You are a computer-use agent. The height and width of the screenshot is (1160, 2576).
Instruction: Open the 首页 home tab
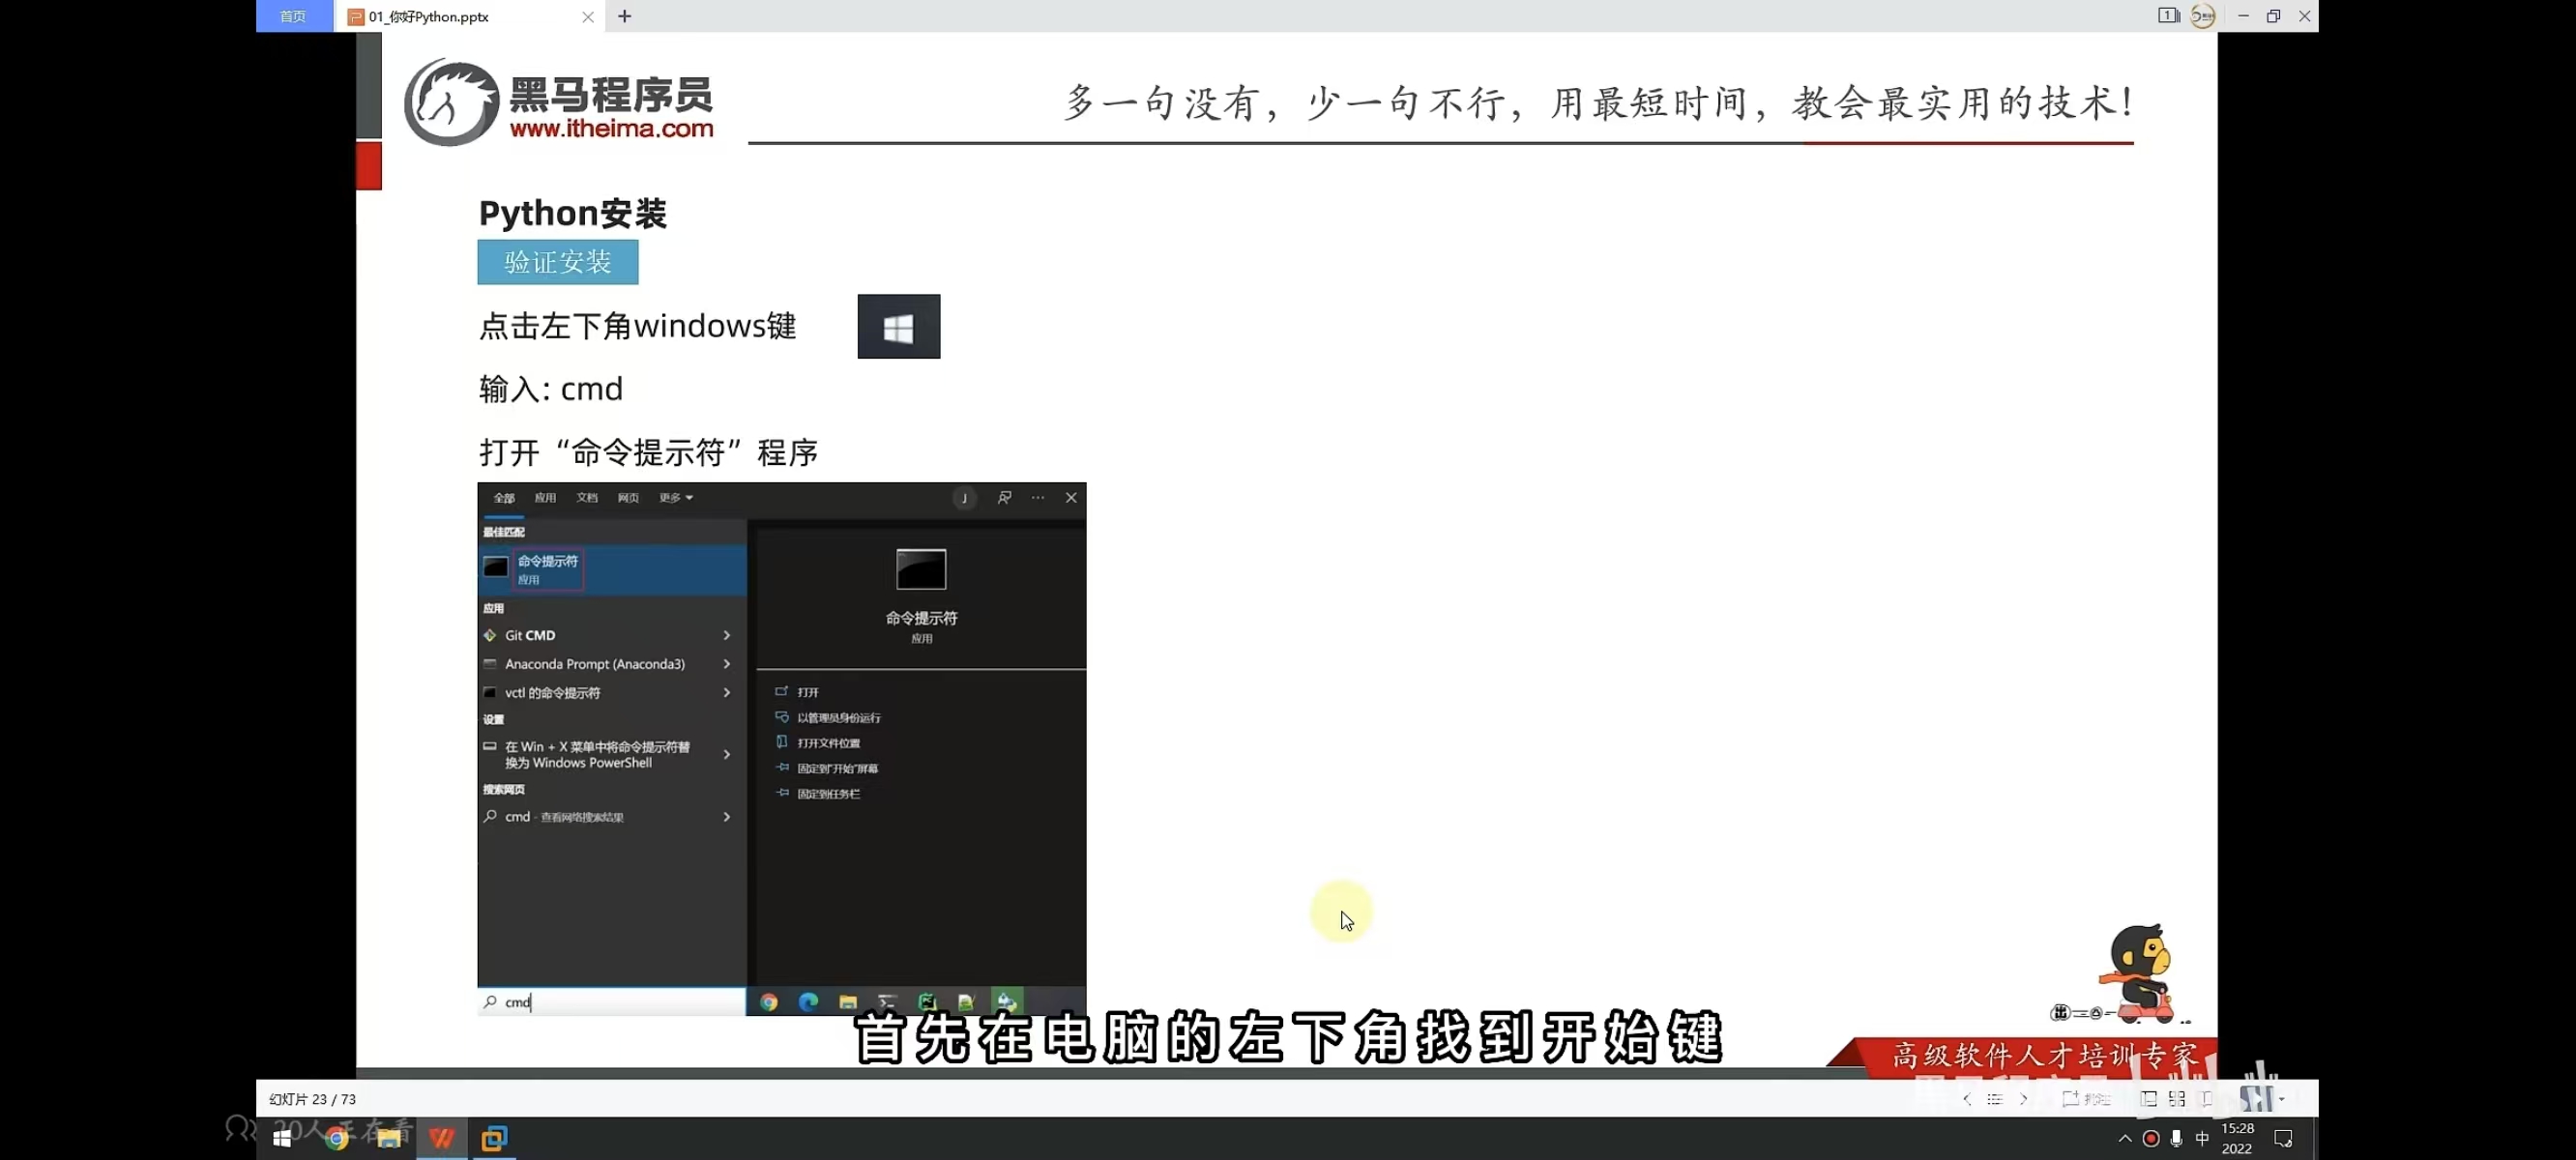[293, 16]
